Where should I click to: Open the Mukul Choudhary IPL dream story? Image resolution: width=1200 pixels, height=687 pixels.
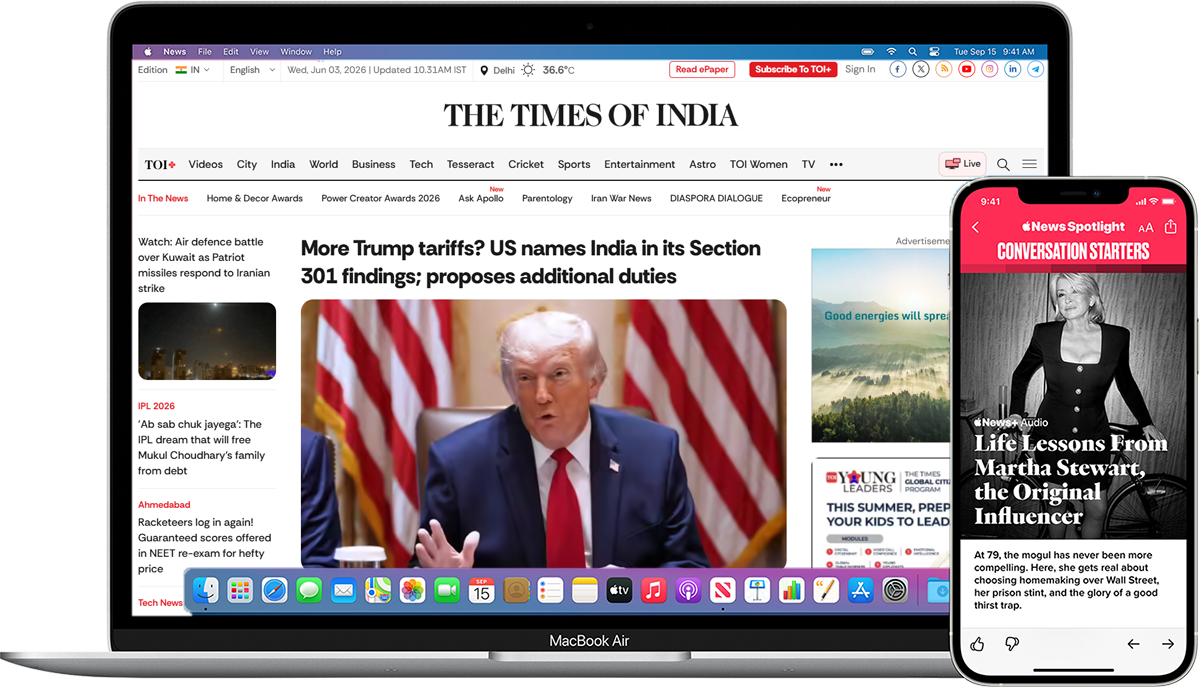202,447
